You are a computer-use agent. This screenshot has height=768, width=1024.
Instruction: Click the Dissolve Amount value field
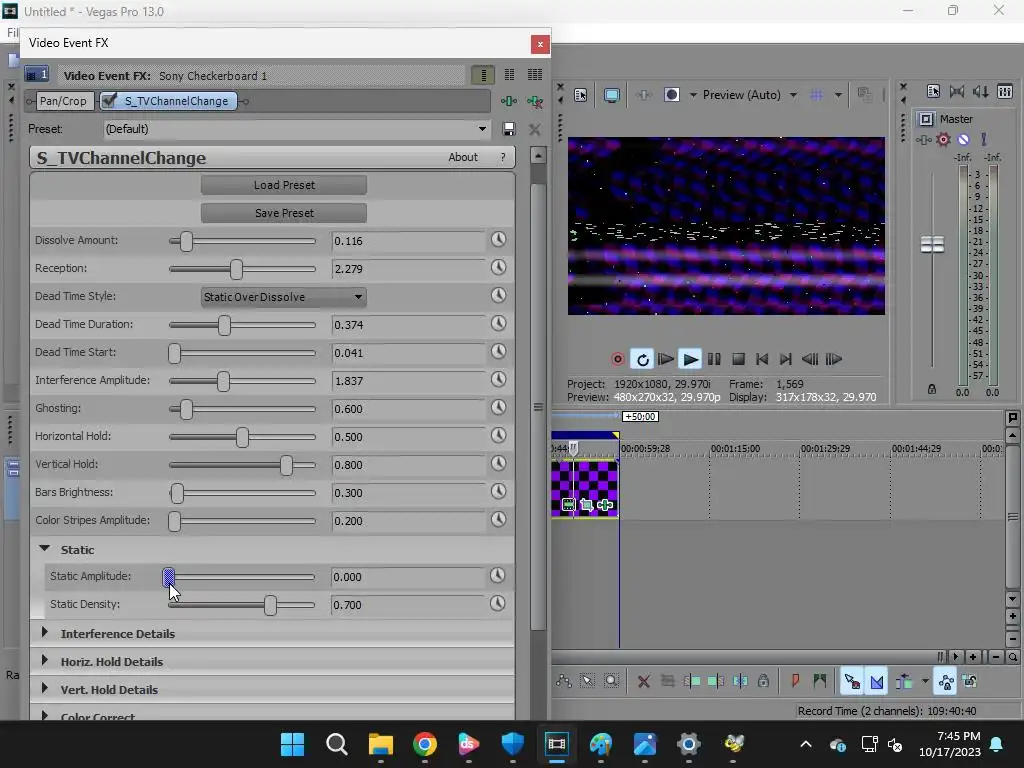point(408,241)
